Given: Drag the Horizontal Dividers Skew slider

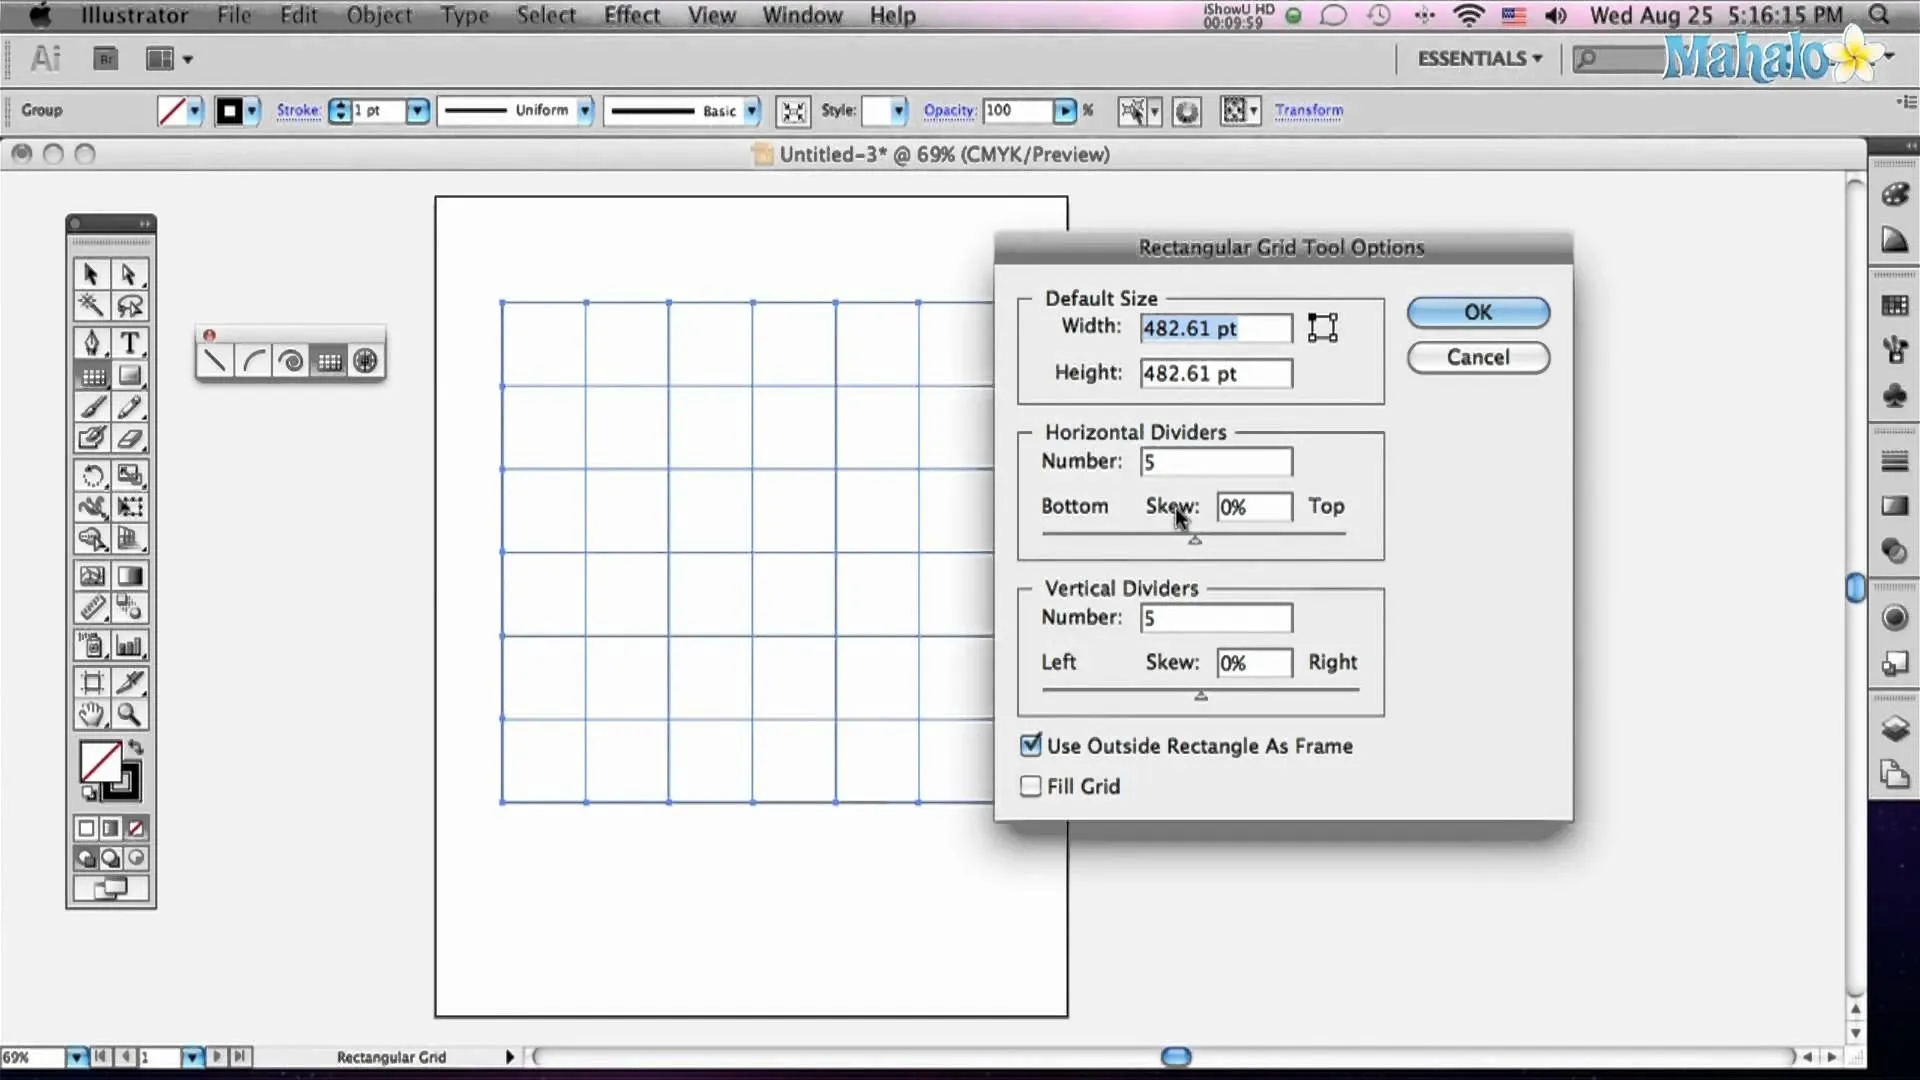Looking at the screenshot, I should tap(1195, 537).
